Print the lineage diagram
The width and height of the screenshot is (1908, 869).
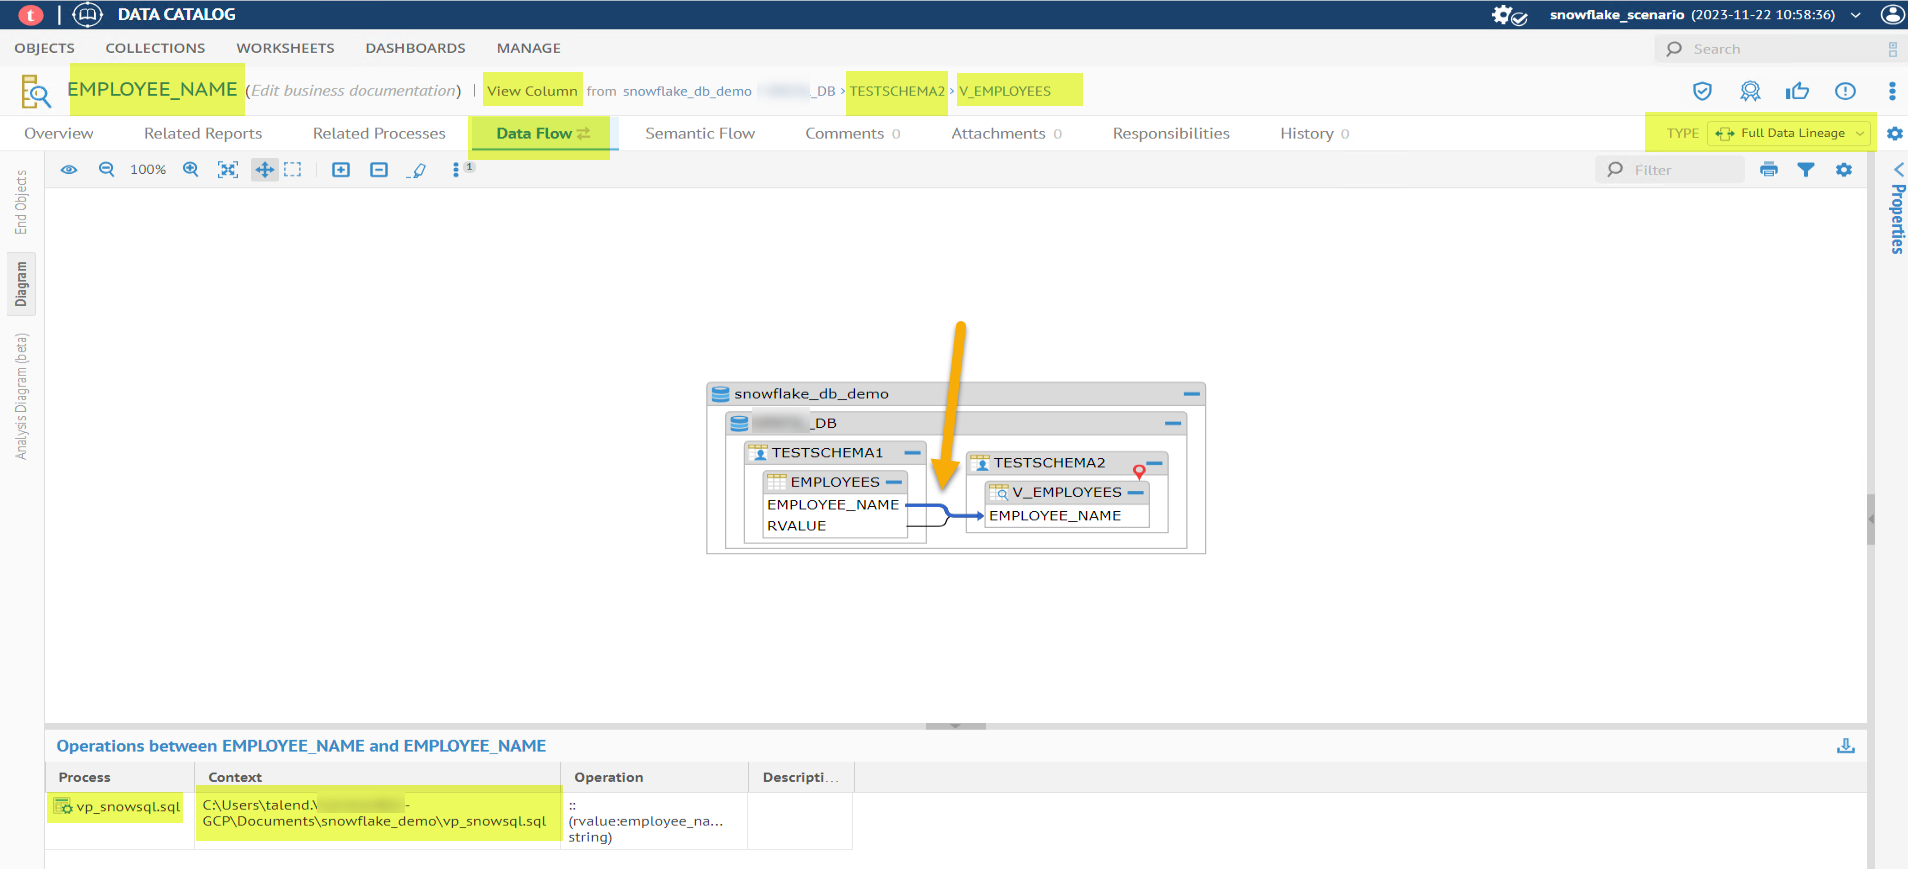pos(1769,170)
